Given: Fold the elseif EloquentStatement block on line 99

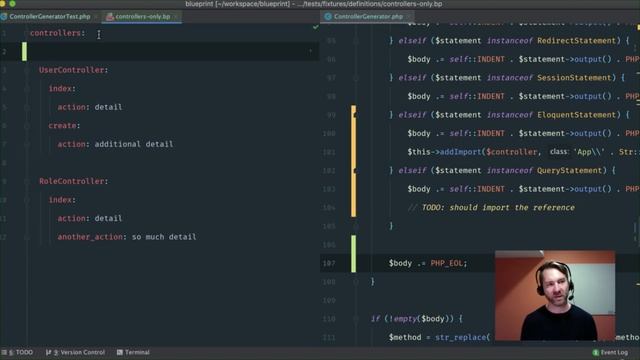Looking at the screenshot, I should point(356,115).
